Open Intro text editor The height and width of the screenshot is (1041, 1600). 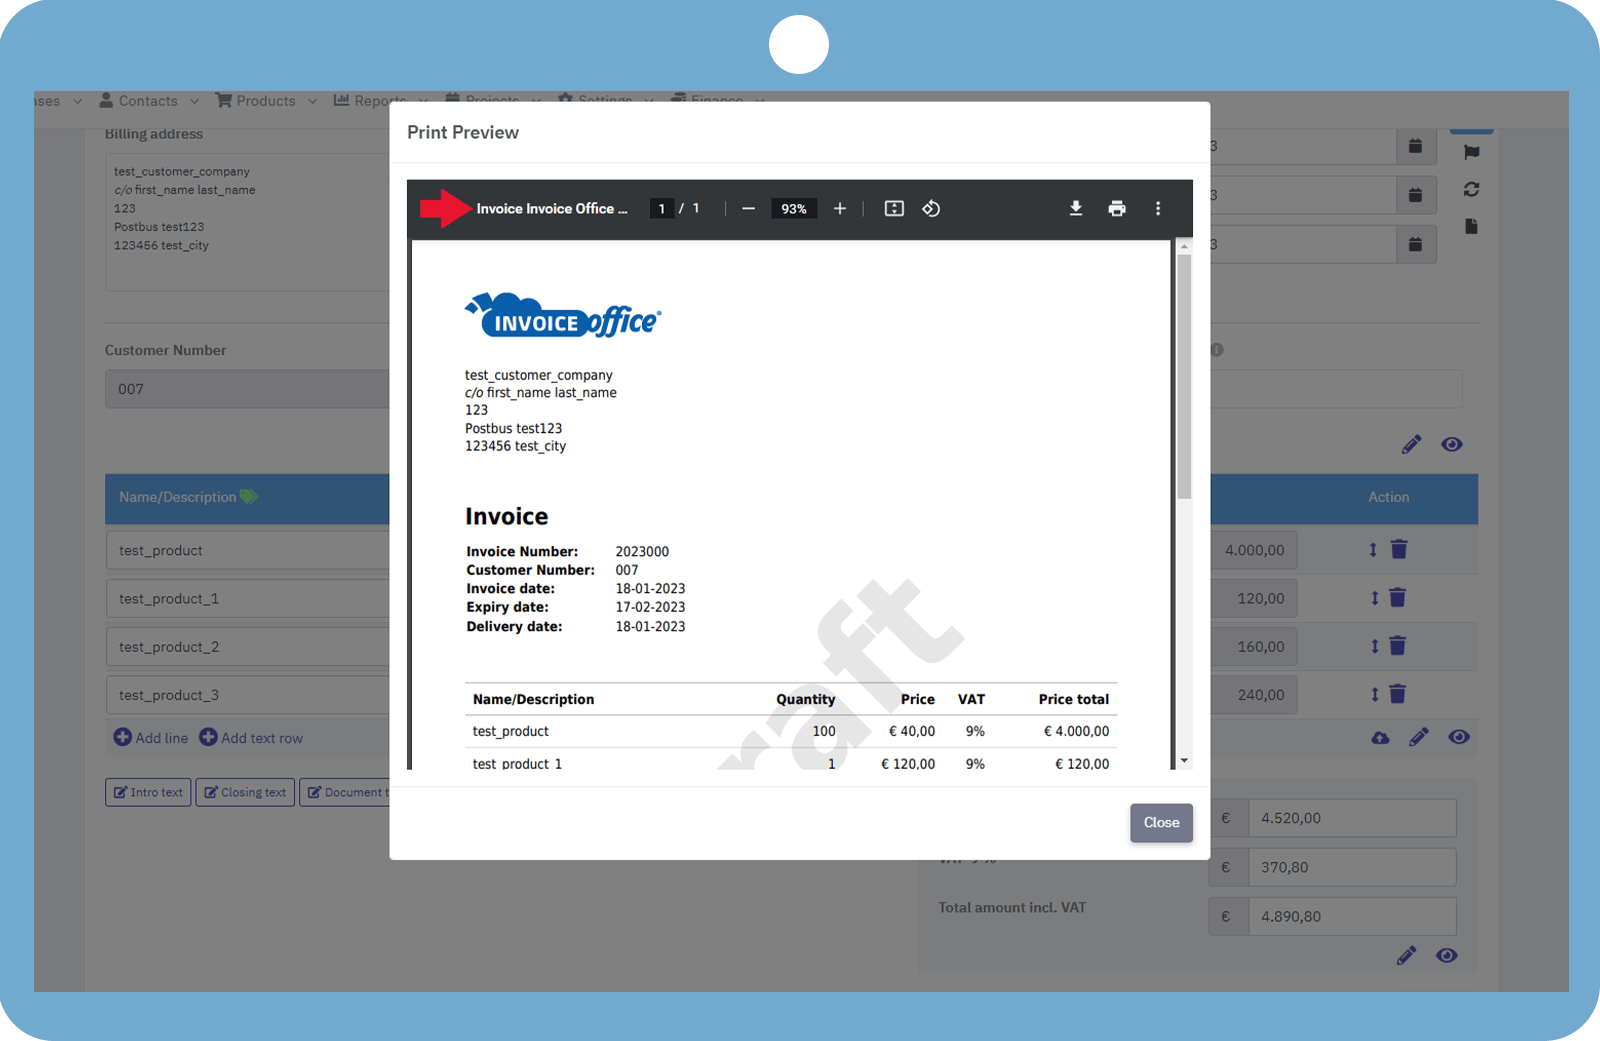148,792
